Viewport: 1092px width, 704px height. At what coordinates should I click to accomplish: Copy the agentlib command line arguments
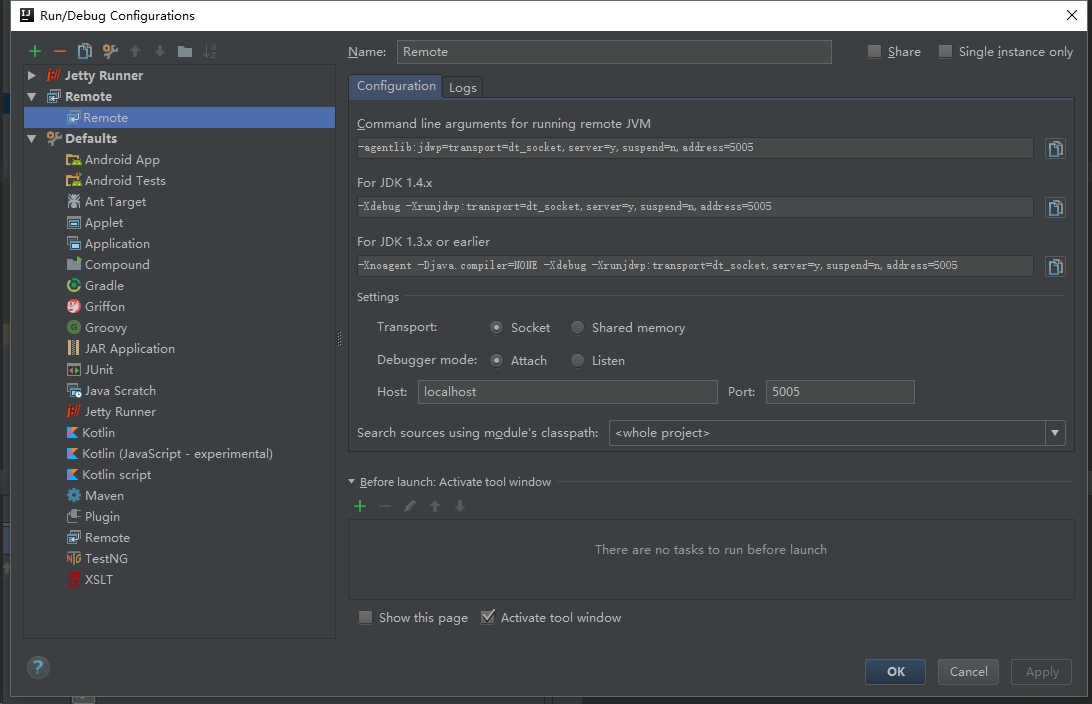[1055, 149]
